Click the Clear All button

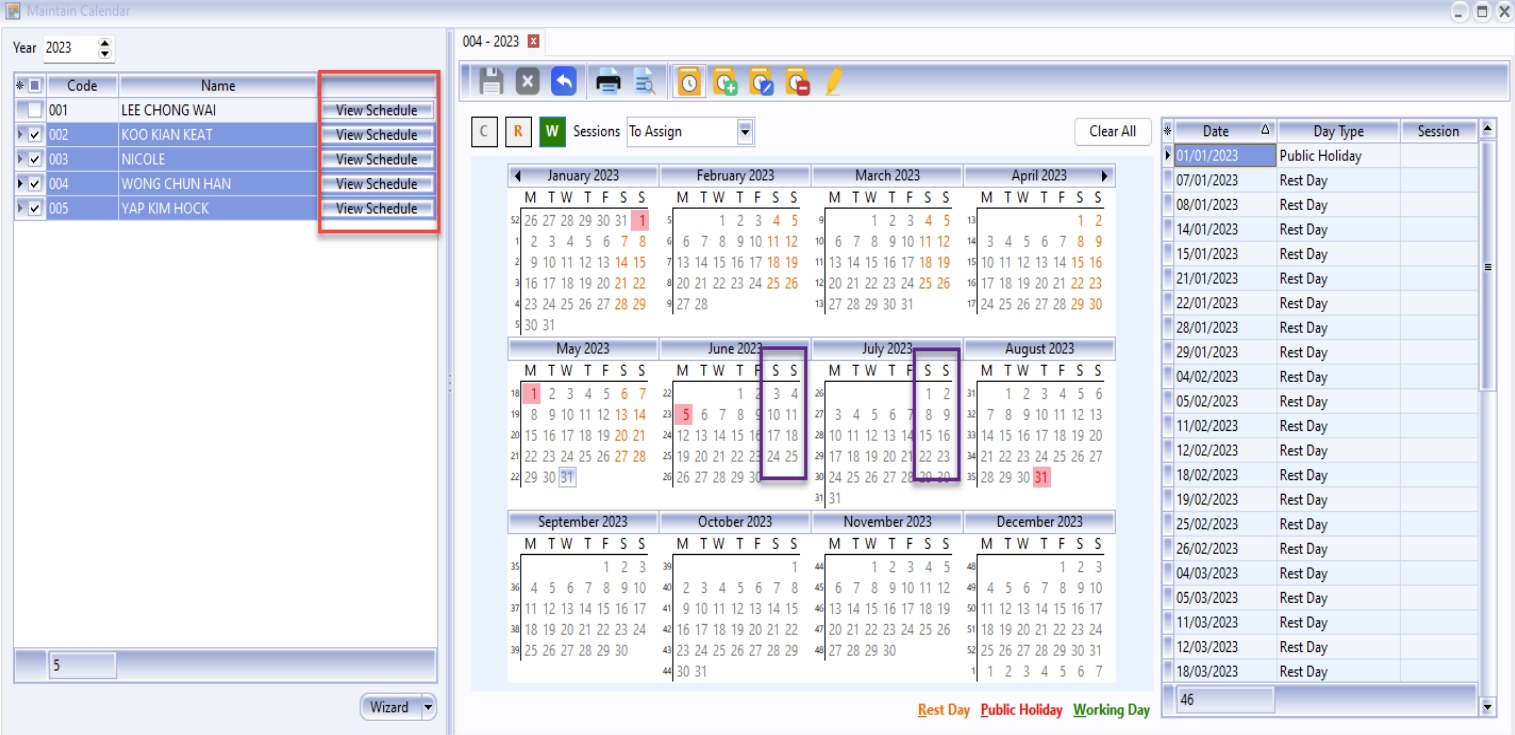(x=1113, y=131)
